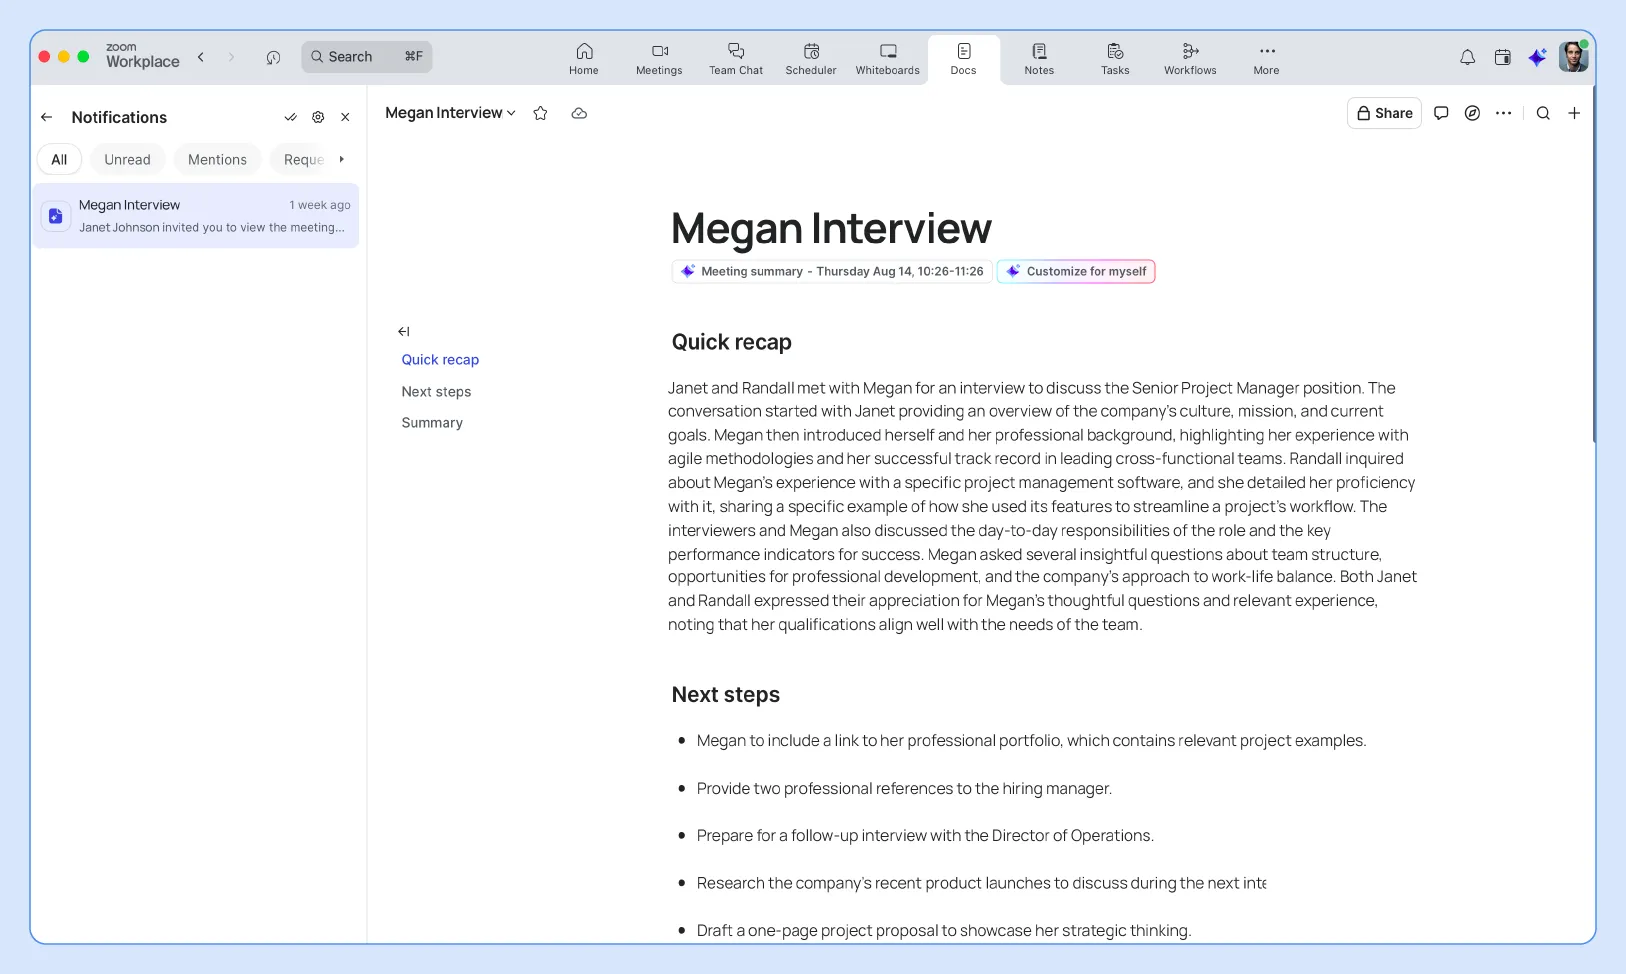Click the Share button
1626x974 pixels.
[x=1385, y=113]
